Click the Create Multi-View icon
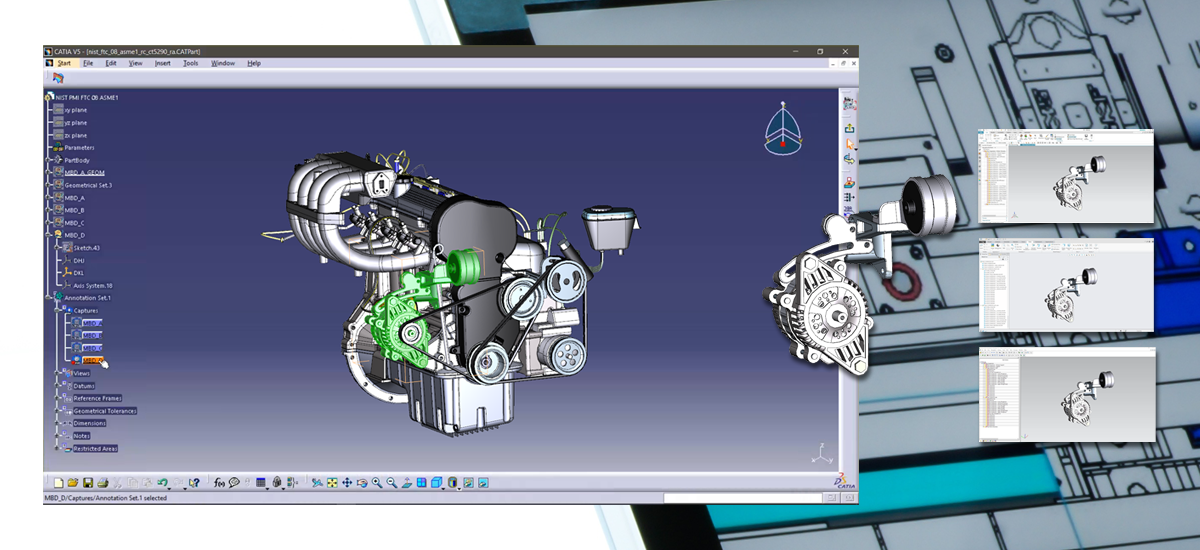This screenshot has width=1200, height=550. point(421,483)
